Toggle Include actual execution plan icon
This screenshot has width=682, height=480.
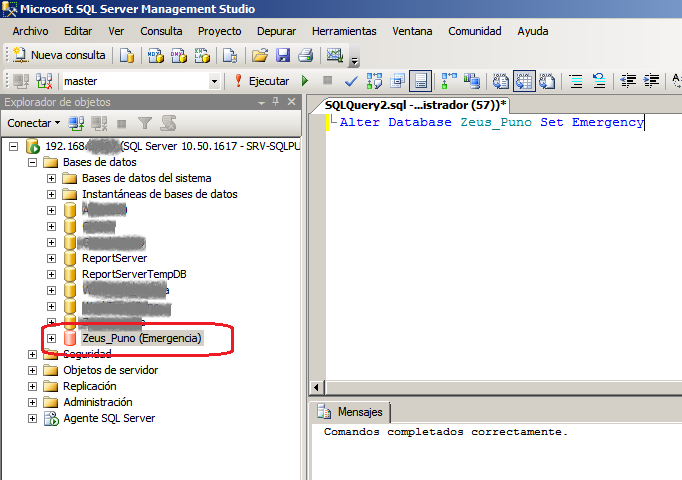point(448,81)
